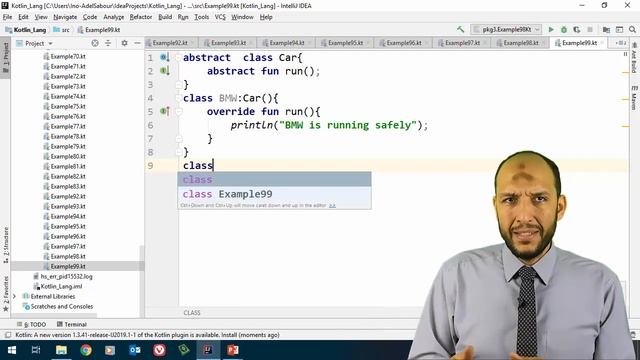Start debugging with the bug icon
This screenshot has height=360, width=640.
tap(564, 29)
